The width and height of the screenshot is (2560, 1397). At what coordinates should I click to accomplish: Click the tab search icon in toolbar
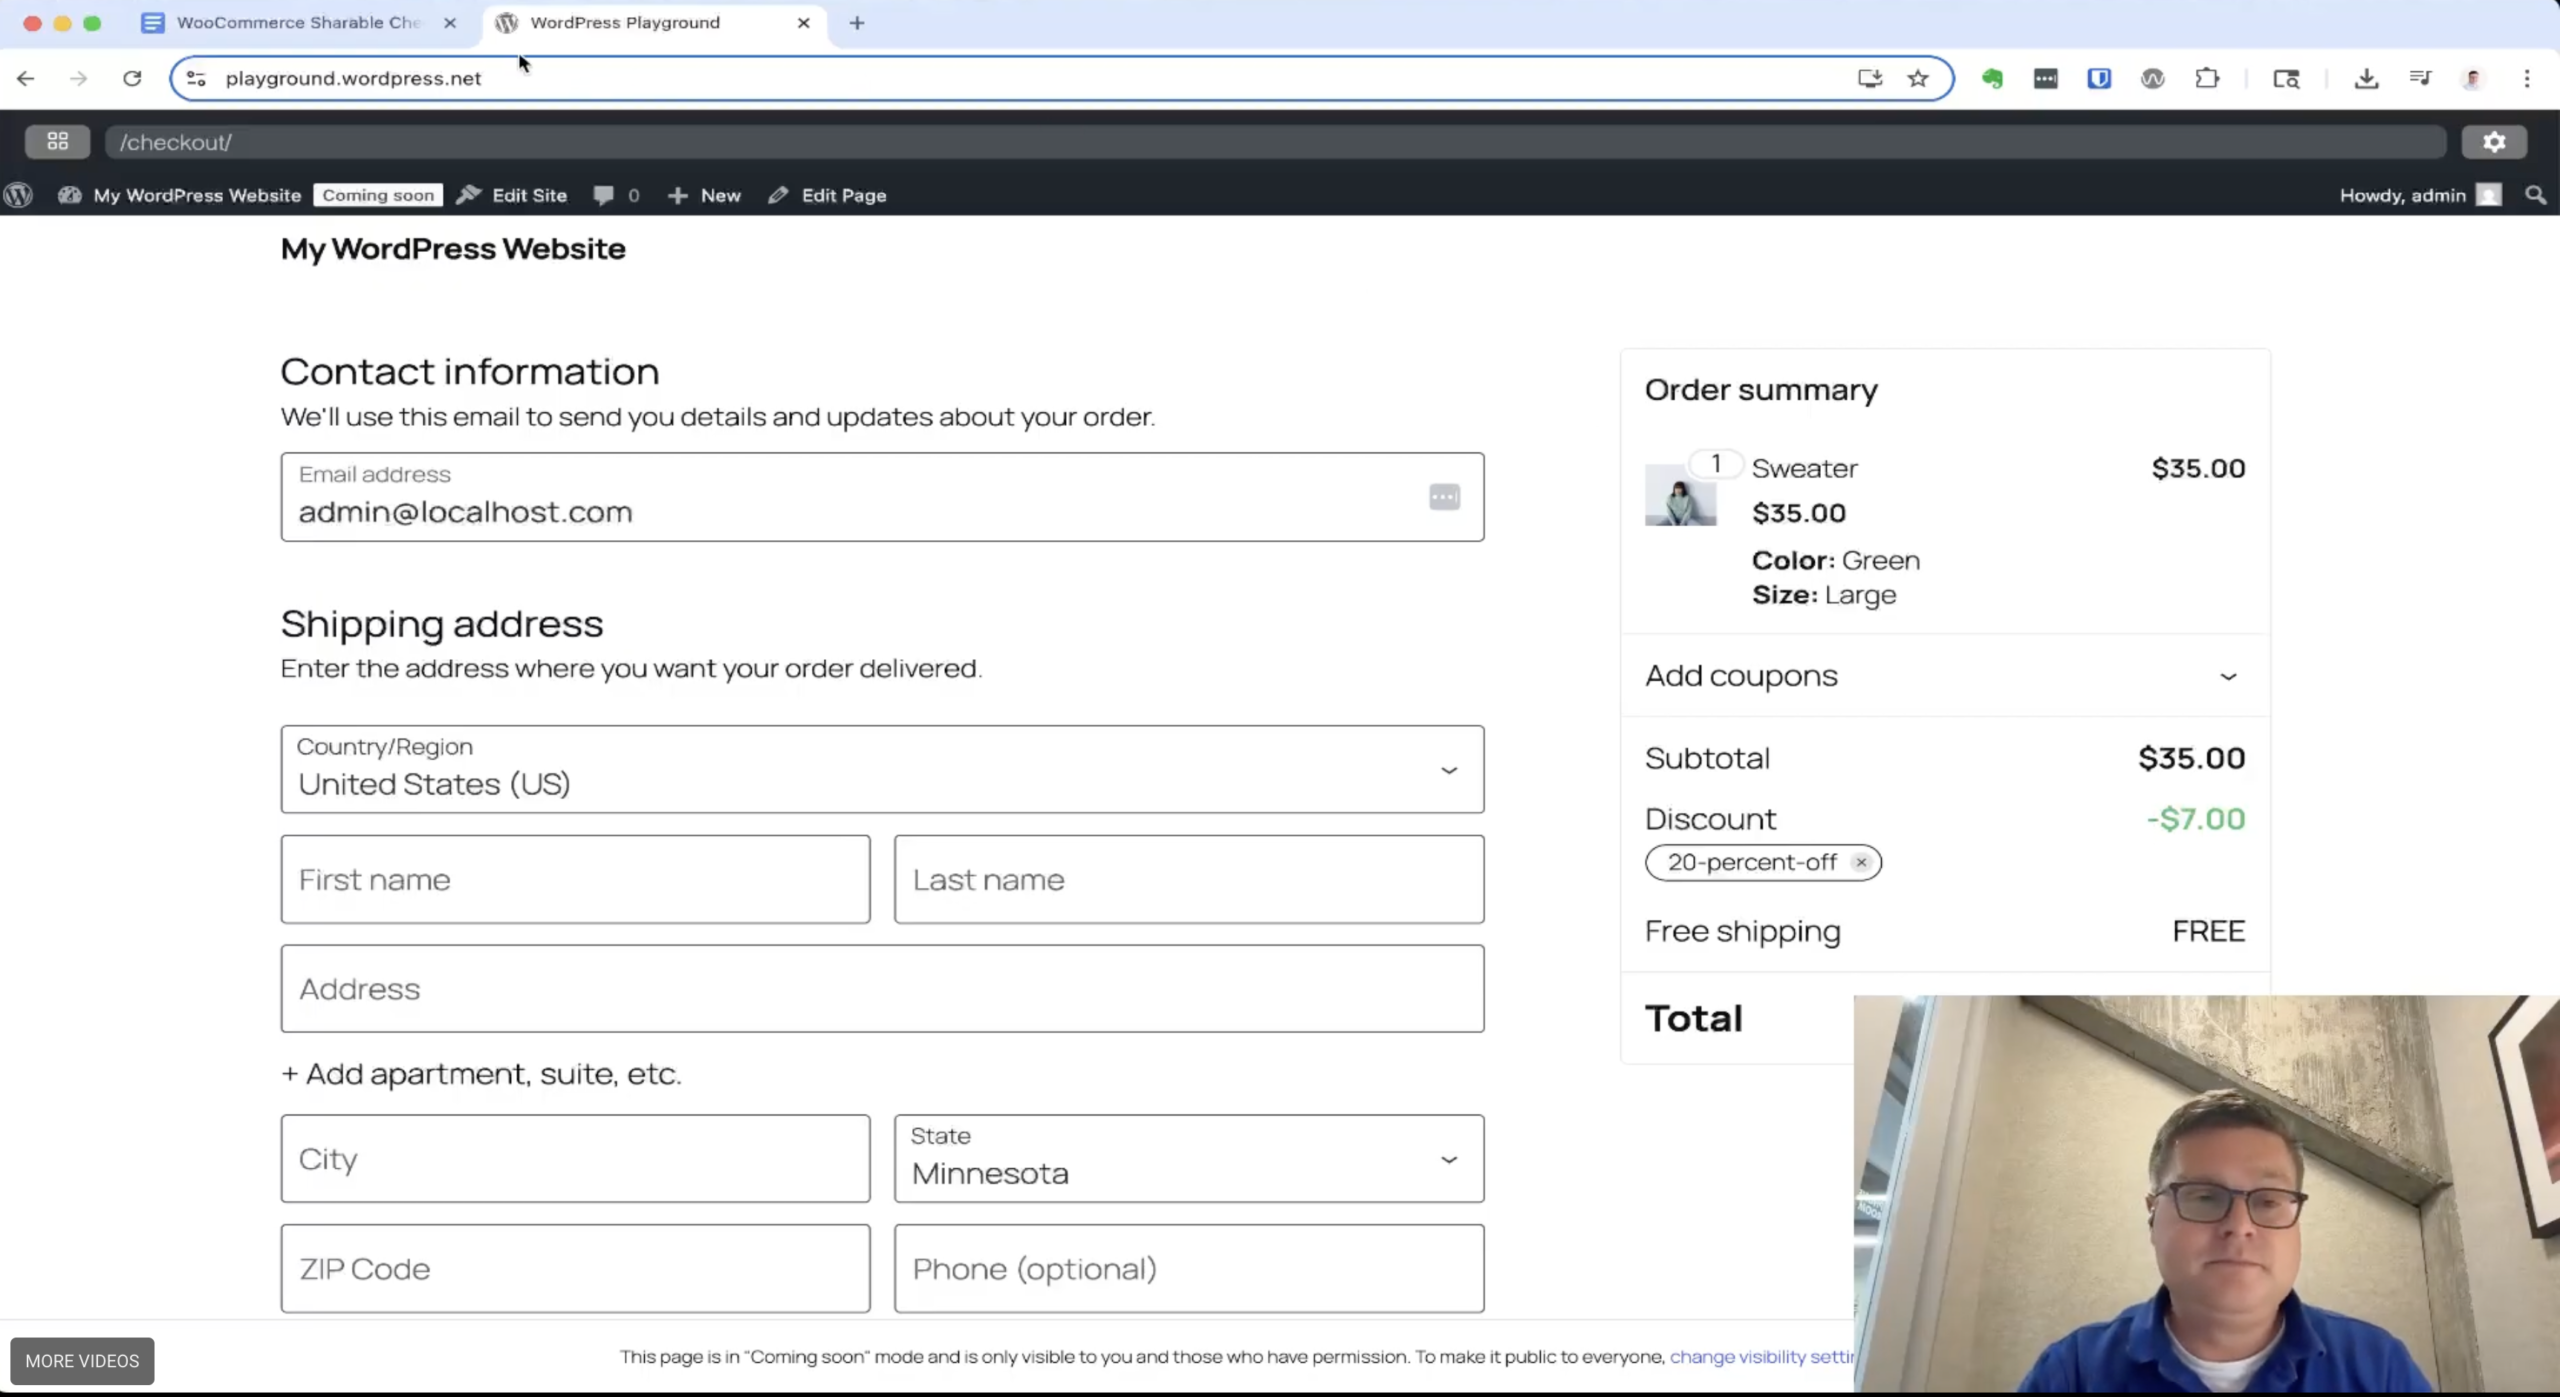(x=2286, y=78)
